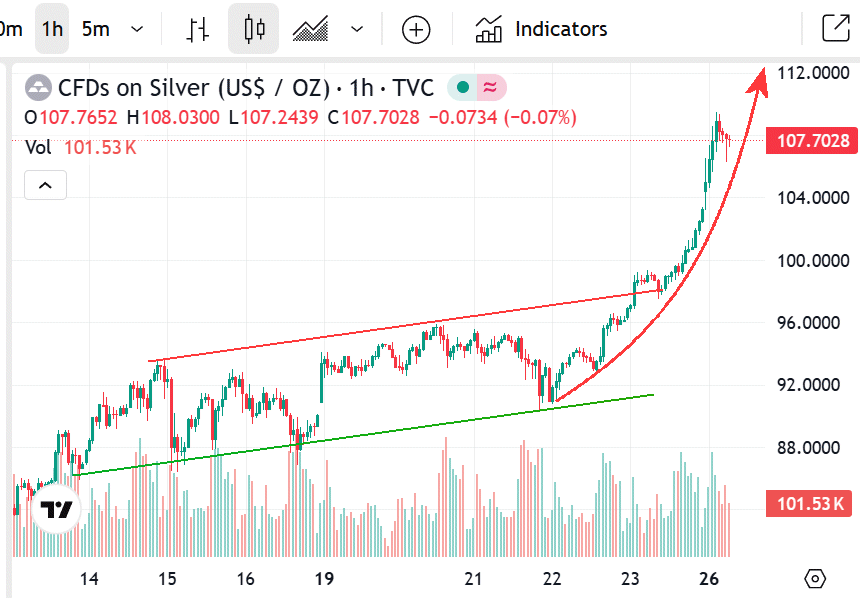
Task: Expand the chart style dropdown chevron
Action: click(357, 29)
